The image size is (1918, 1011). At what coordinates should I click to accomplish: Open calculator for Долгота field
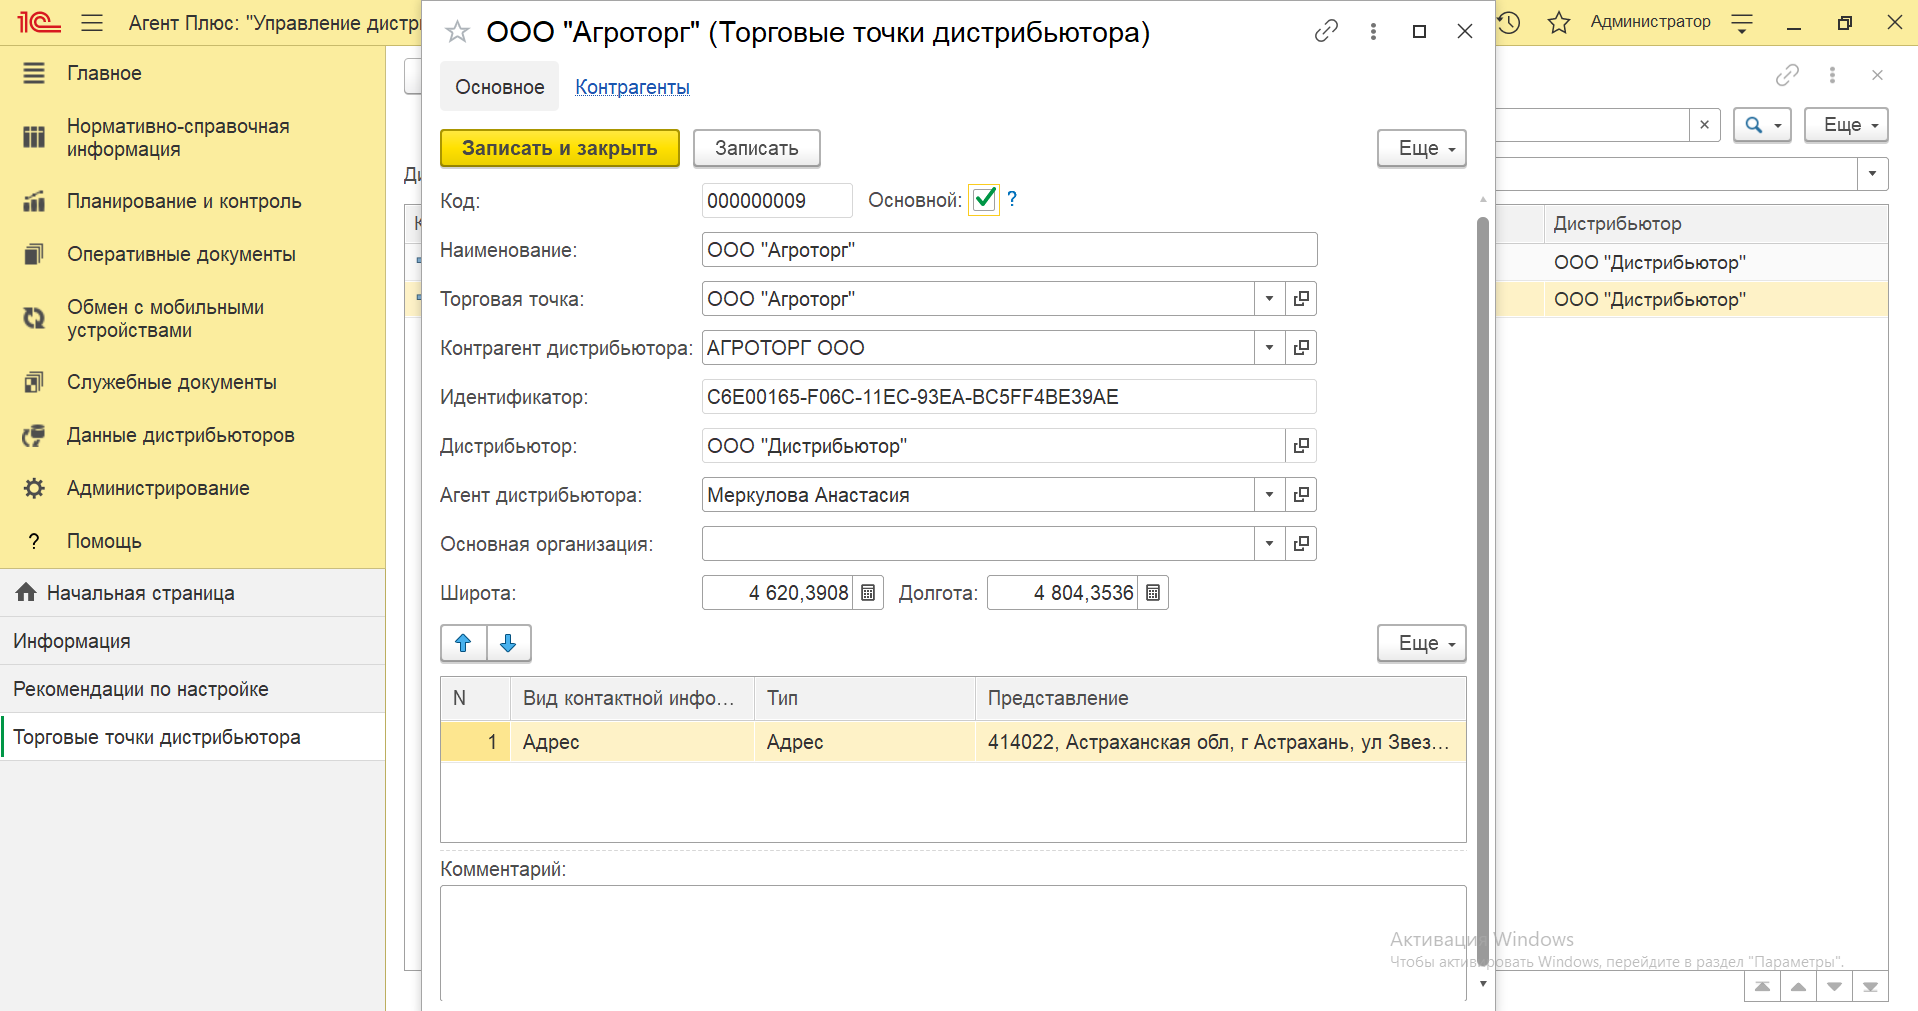click(x=1153, y=593)
